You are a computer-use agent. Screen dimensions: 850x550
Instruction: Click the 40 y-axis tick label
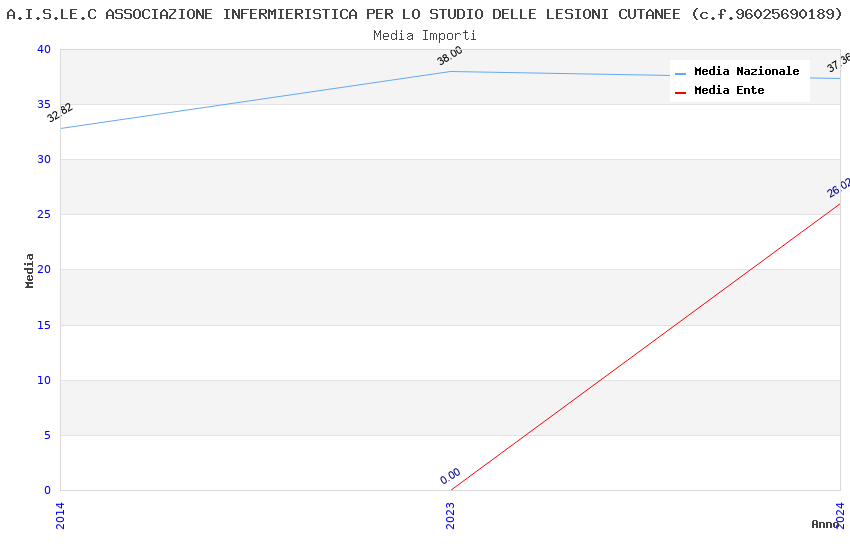(43, 50)
